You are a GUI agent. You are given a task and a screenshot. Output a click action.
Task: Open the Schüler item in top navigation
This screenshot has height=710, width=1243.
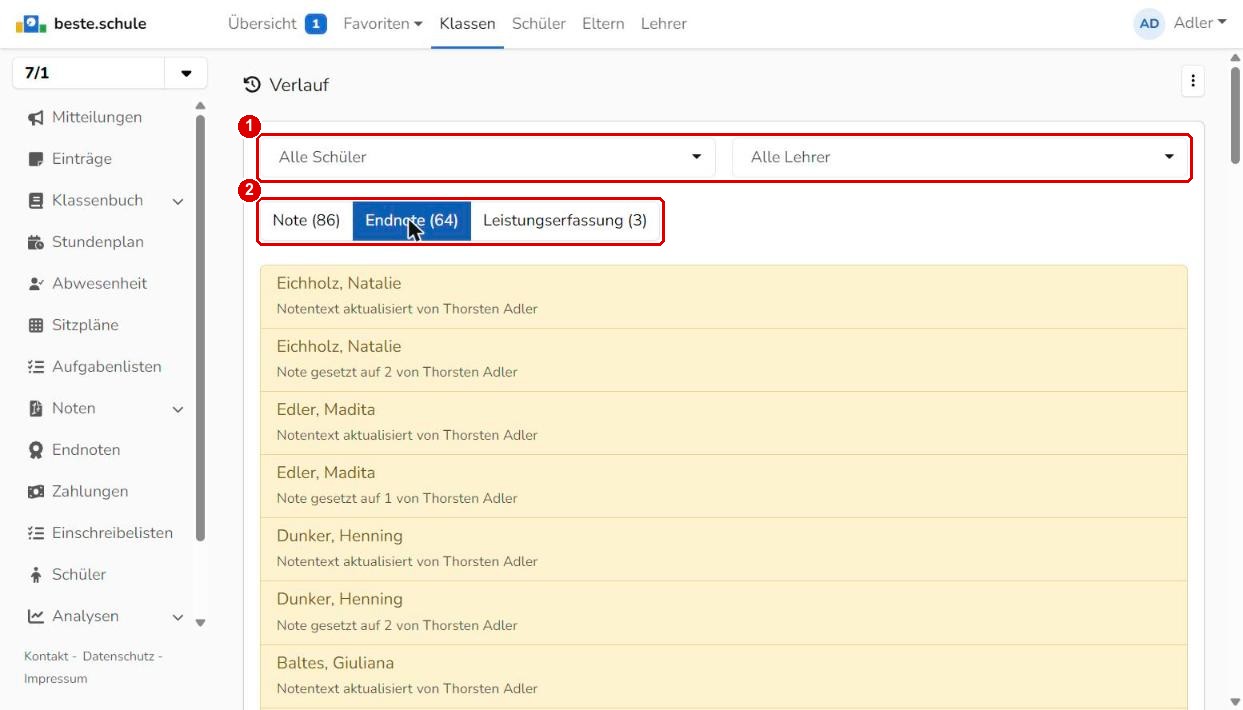[x=539, y=23]
